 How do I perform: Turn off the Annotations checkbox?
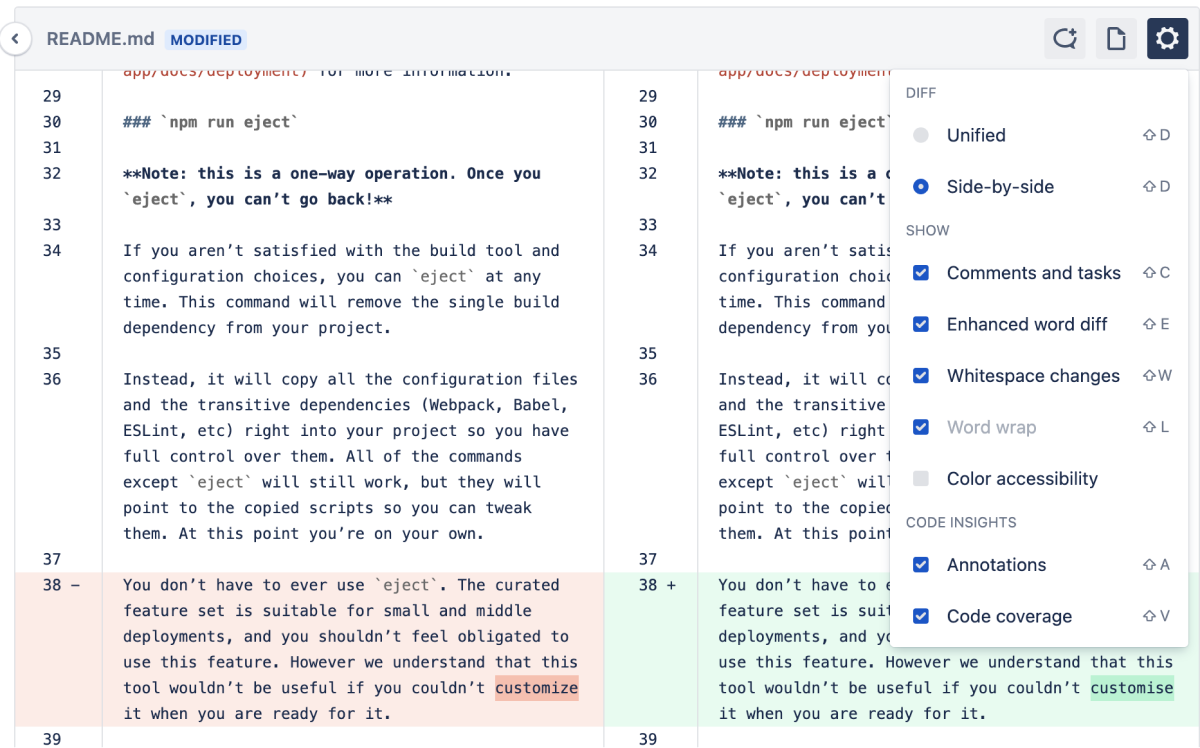pyautogui.click(x=921, y=565)
